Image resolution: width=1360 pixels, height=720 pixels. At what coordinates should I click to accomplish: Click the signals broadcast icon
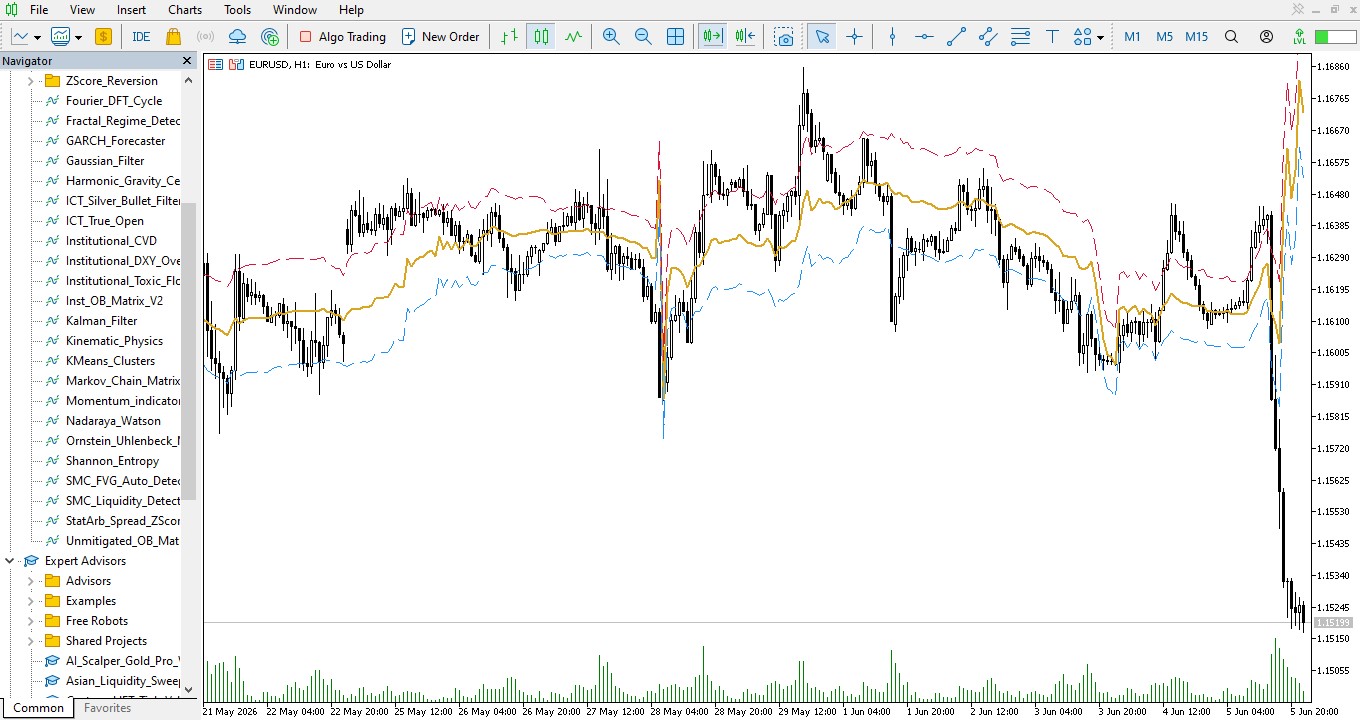[206, 37]
